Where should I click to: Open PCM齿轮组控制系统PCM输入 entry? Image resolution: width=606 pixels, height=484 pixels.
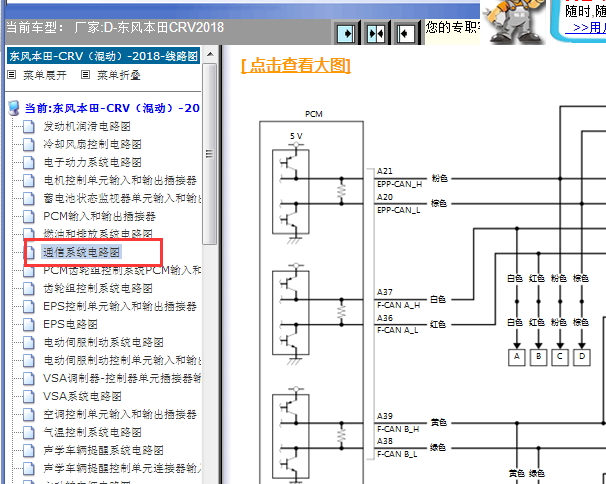[122, 270]
